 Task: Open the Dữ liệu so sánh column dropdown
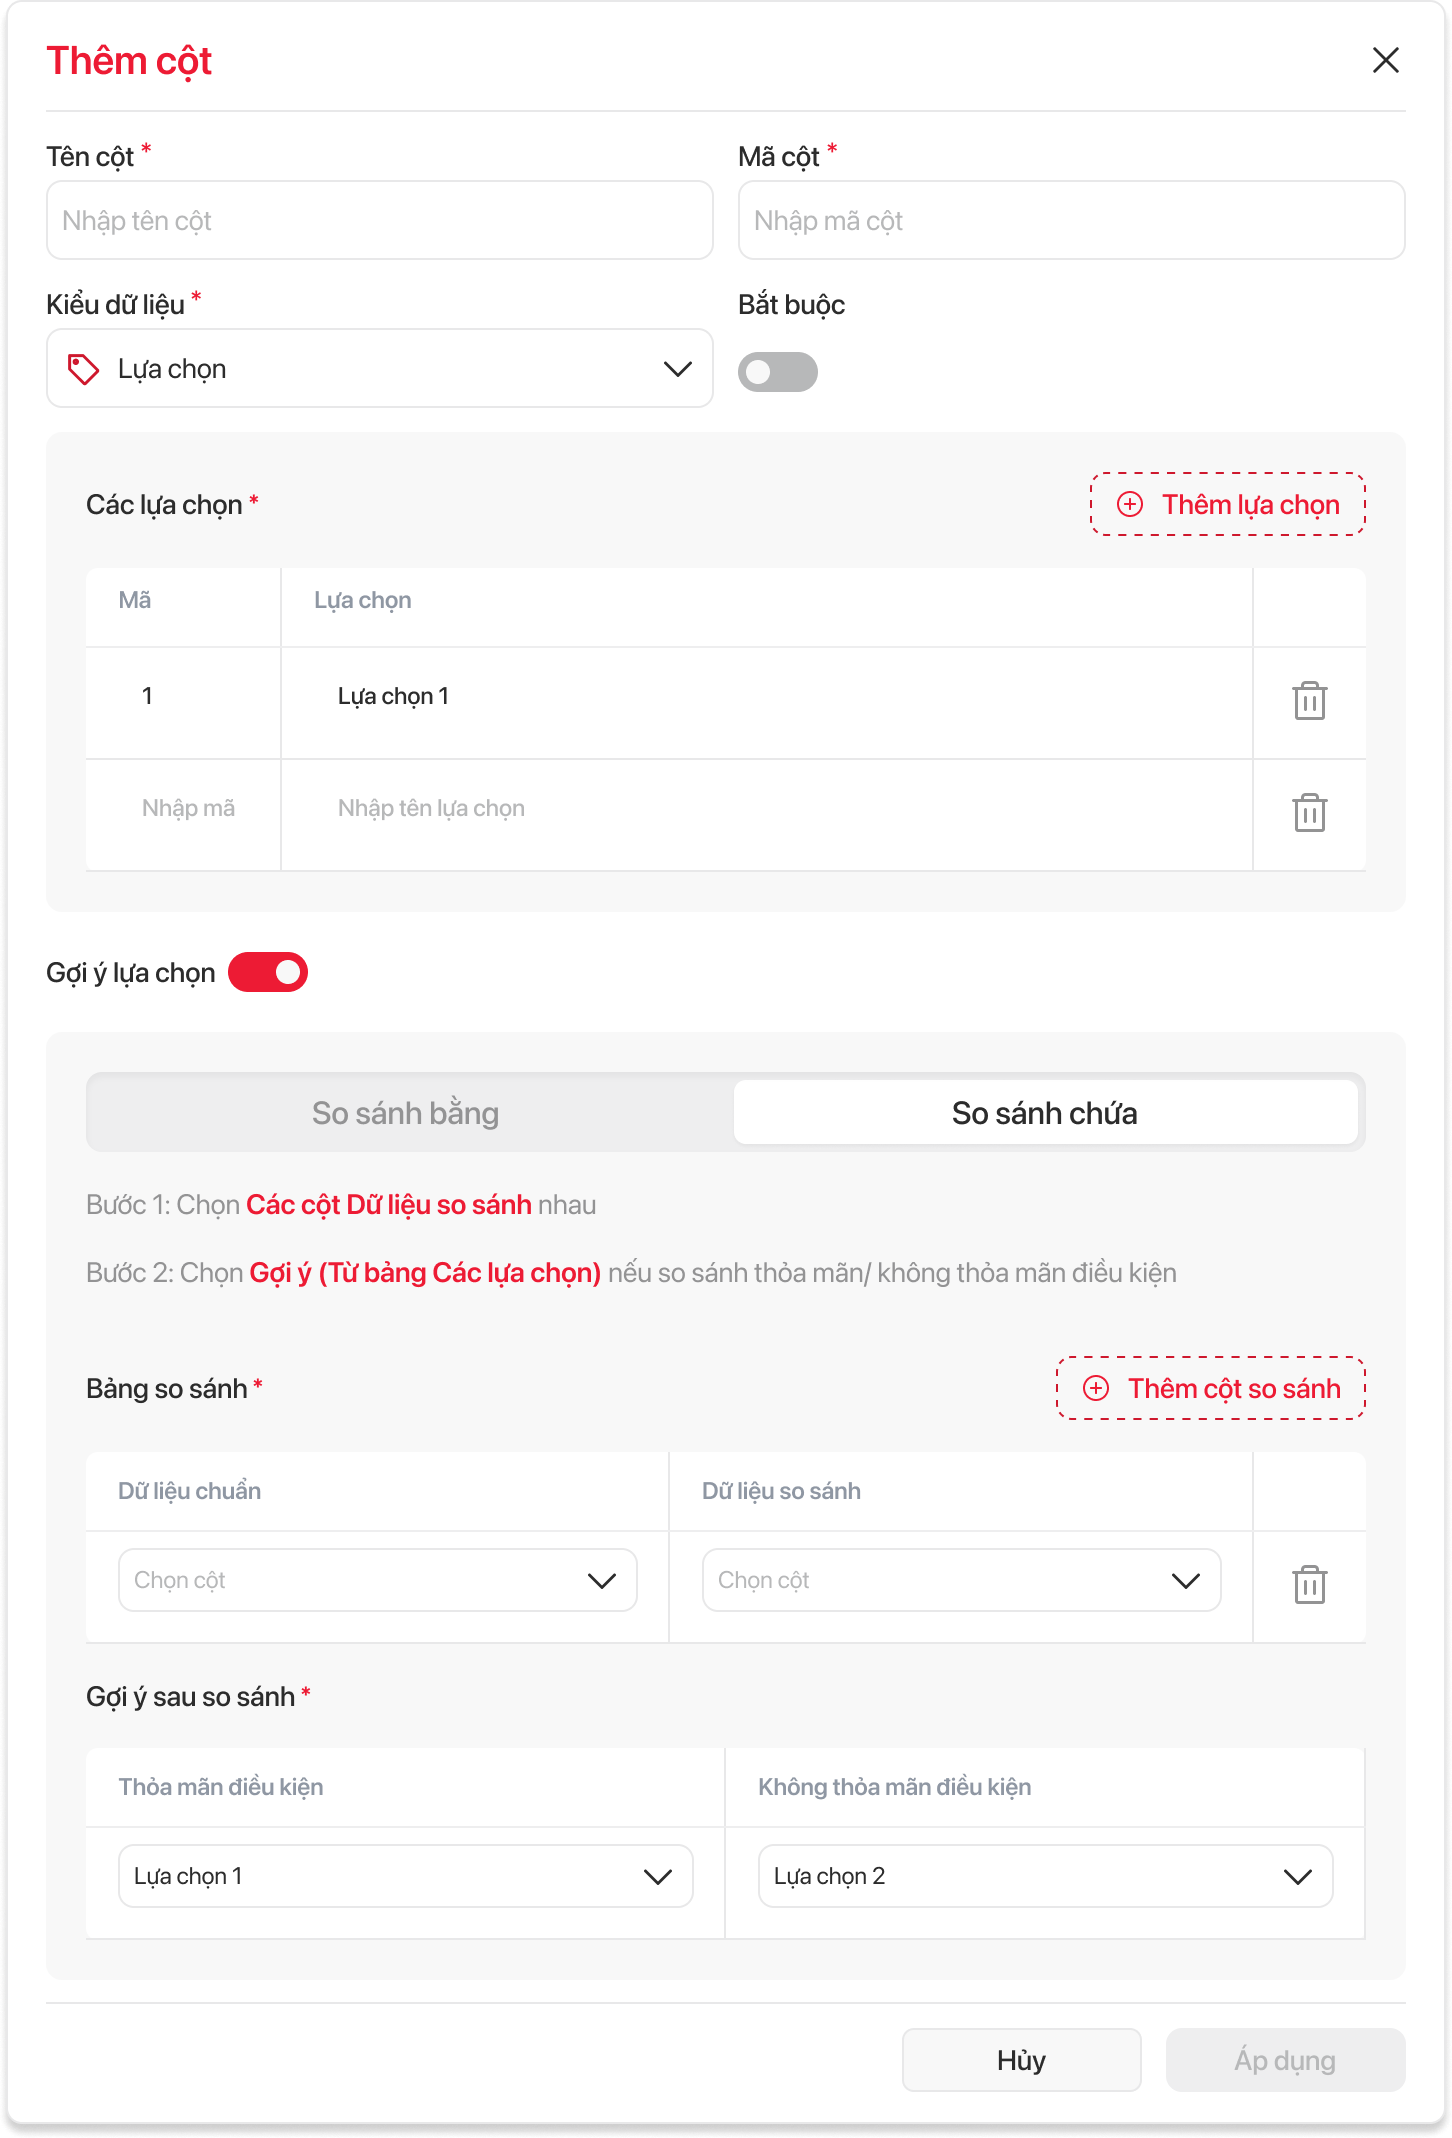click(x=961, y=1580)
